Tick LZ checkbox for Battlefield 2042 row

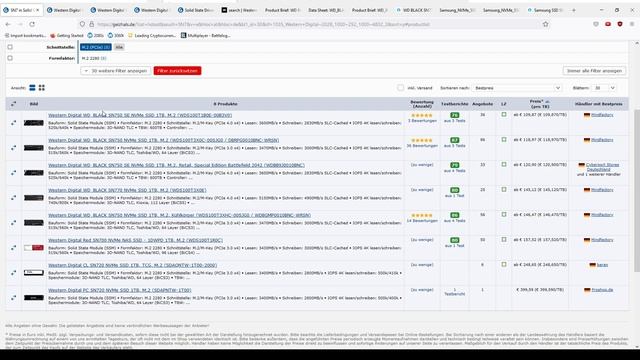tap(504, 164)
